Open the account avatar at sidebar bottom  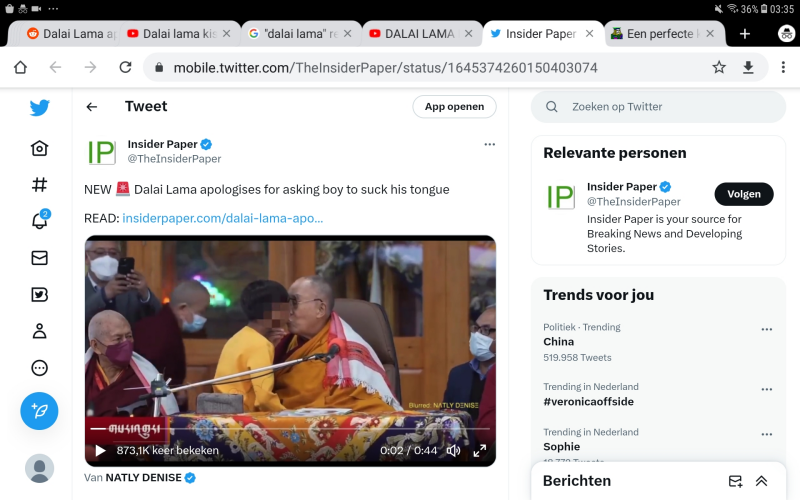pos(39,468)
